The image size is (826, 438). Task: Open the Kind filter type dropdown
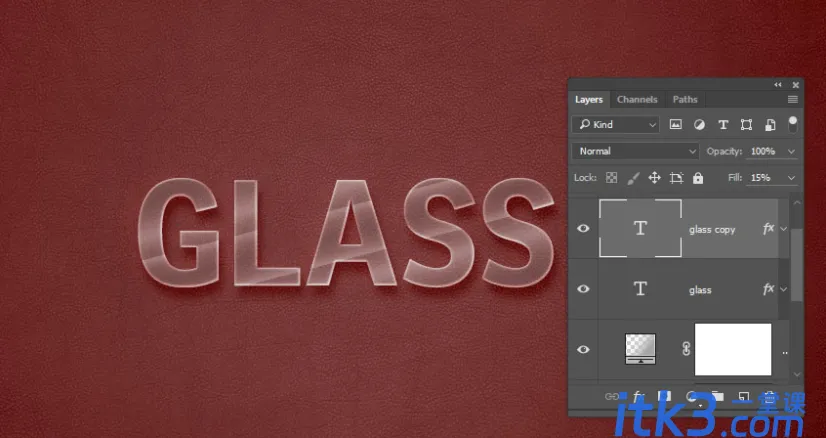[615, 124]
